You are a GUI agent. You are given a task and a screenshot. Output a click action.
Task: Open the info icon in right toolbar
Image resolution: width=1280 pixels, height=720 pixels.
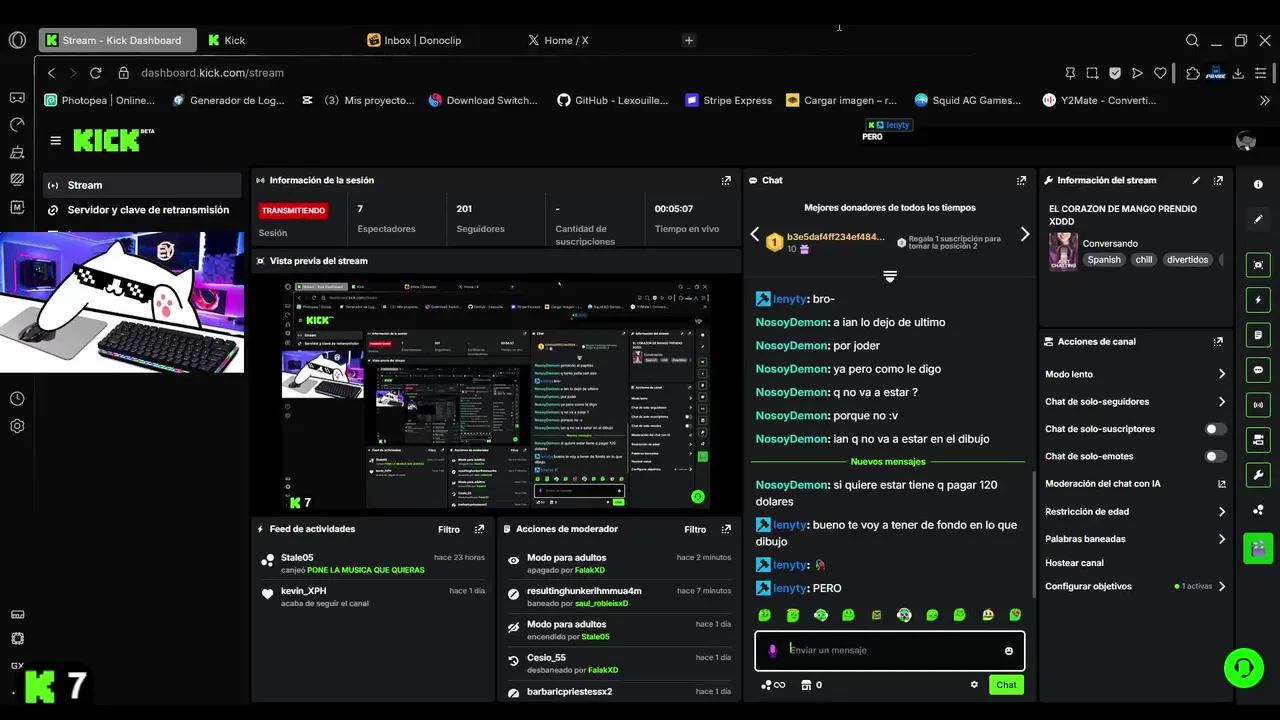point(1258,184)
